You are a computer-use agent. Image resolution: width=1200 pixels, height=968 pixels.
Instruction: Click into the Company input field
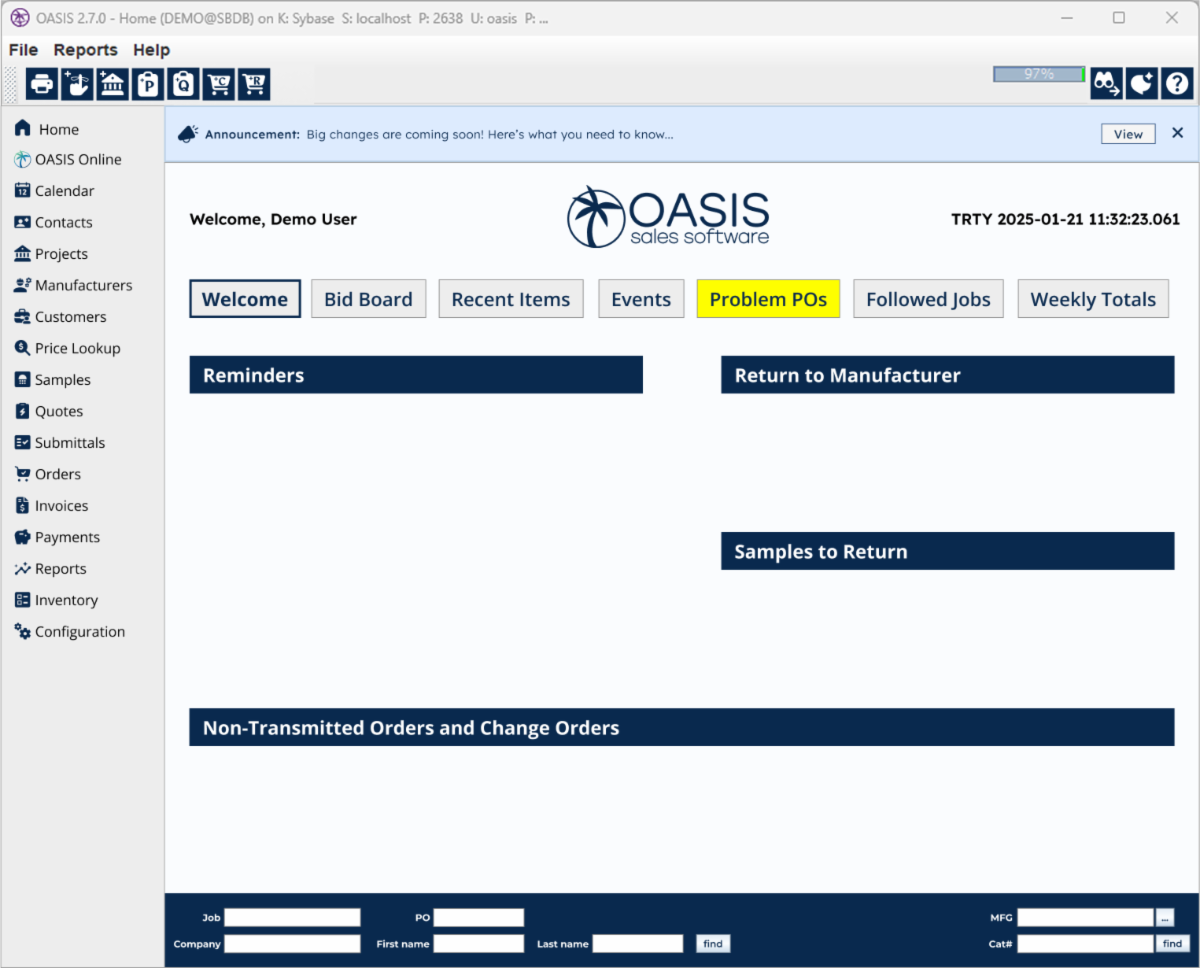point(292,944)
